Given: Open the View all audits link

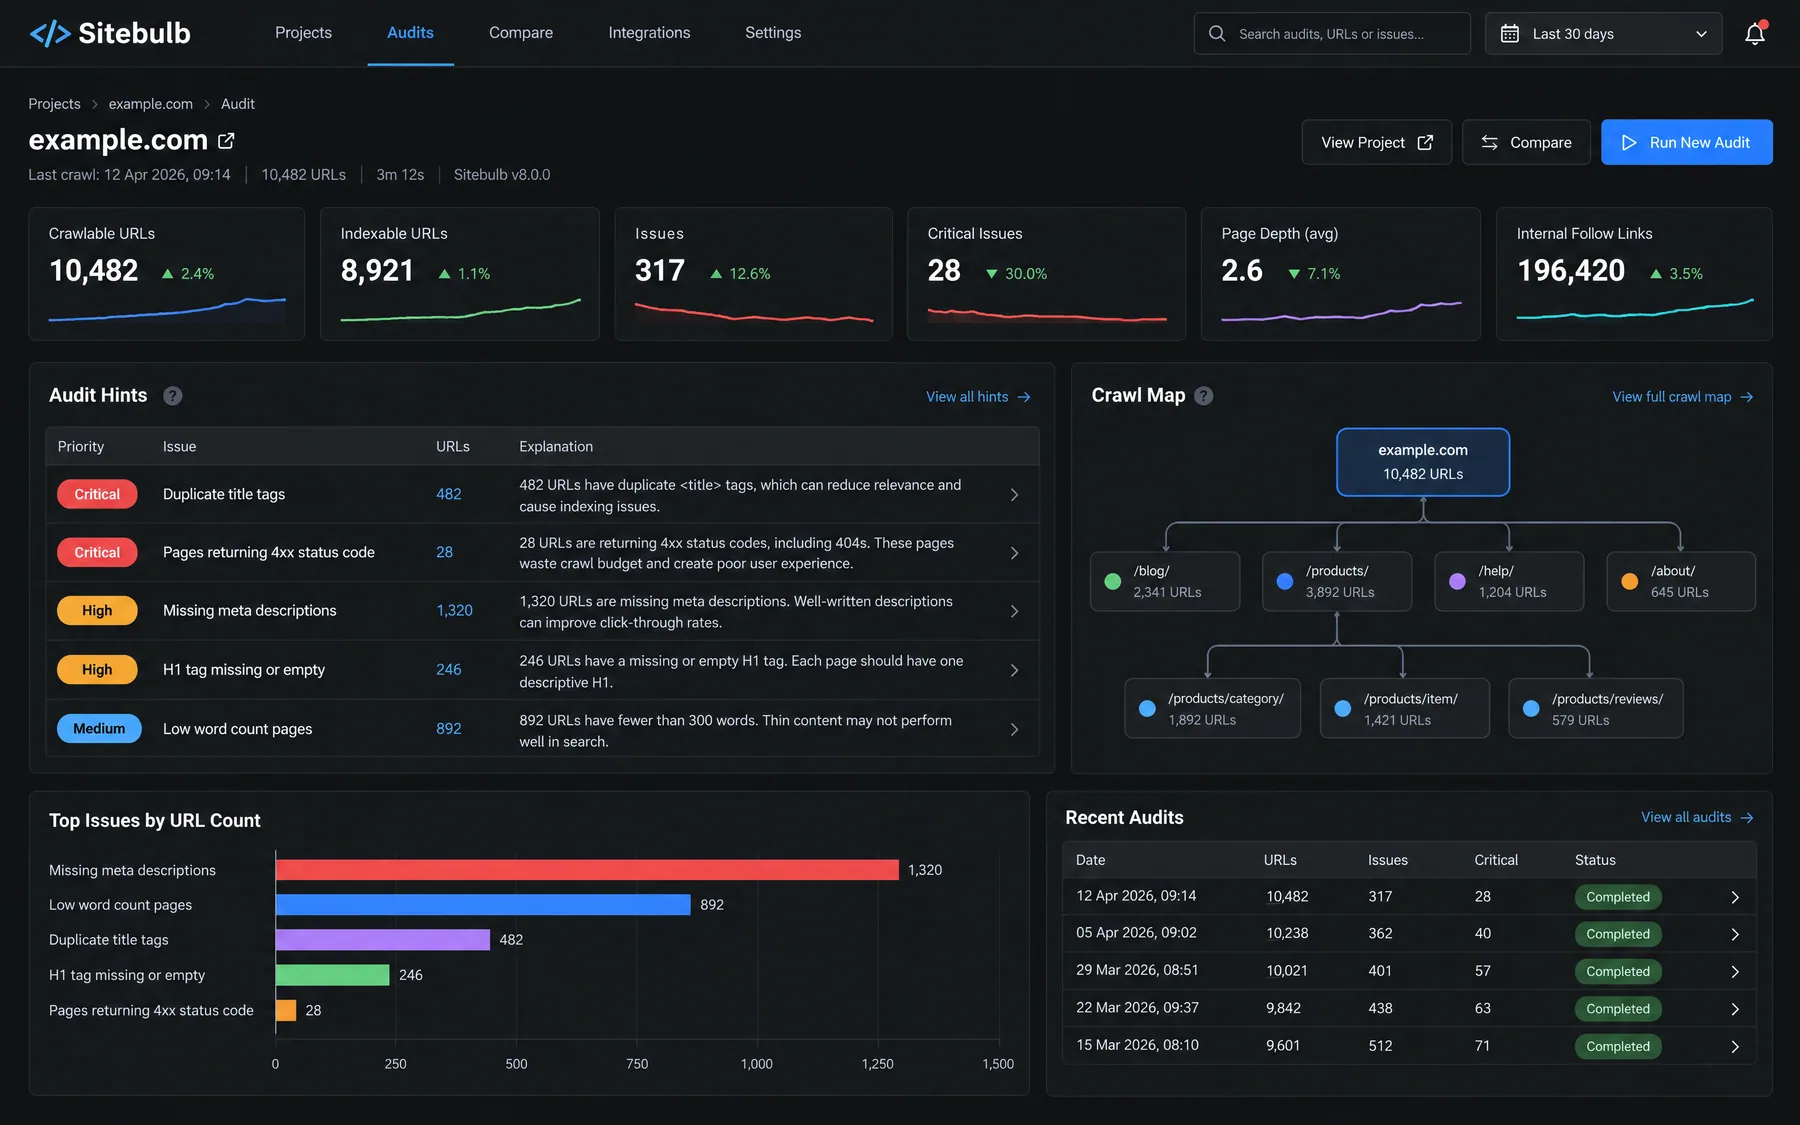Looking at the screenshot, I should click(1697, 817).
